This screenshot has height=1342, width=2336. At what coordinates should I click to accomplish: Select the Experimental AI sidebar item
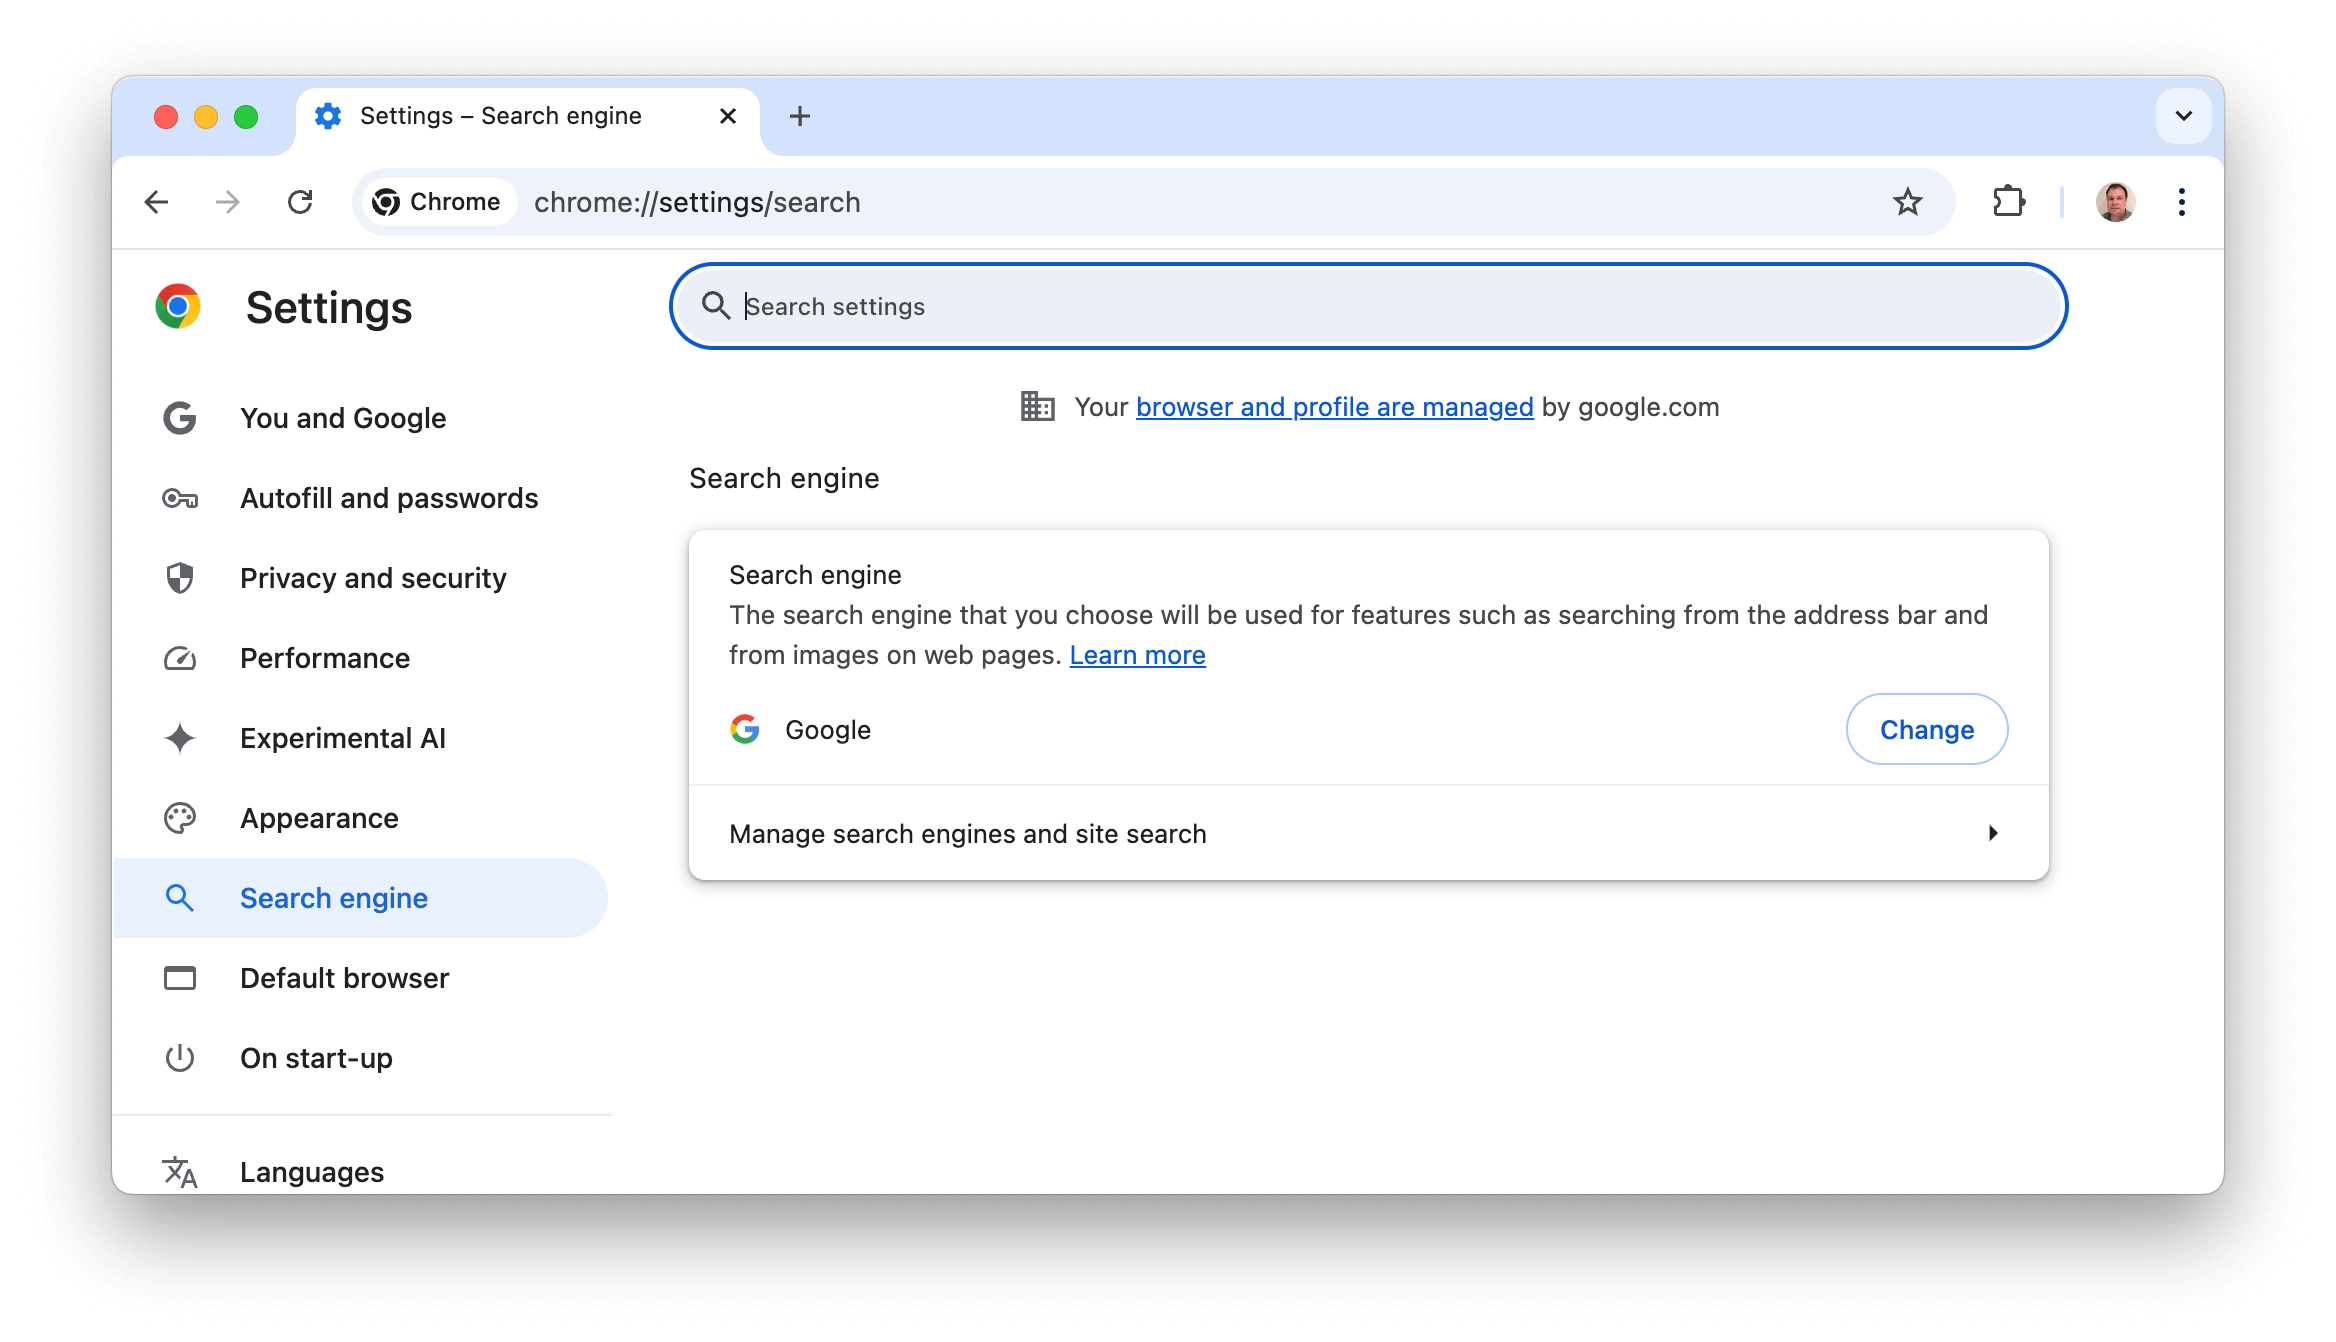340,737
